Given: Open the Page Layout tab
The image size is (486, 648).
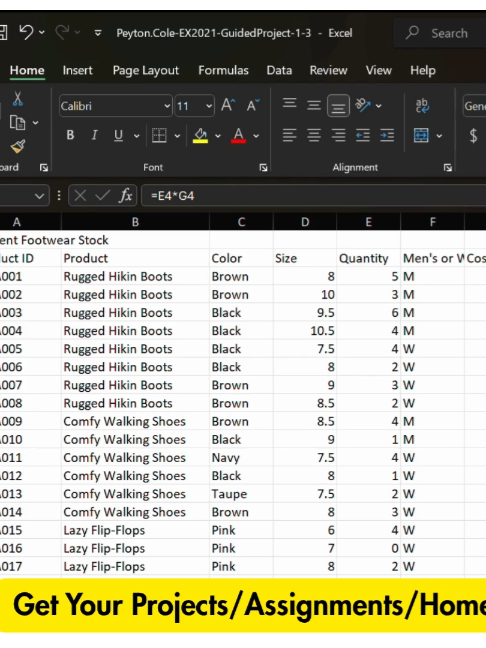Looking at the screenshot, I should click(146, 70).
